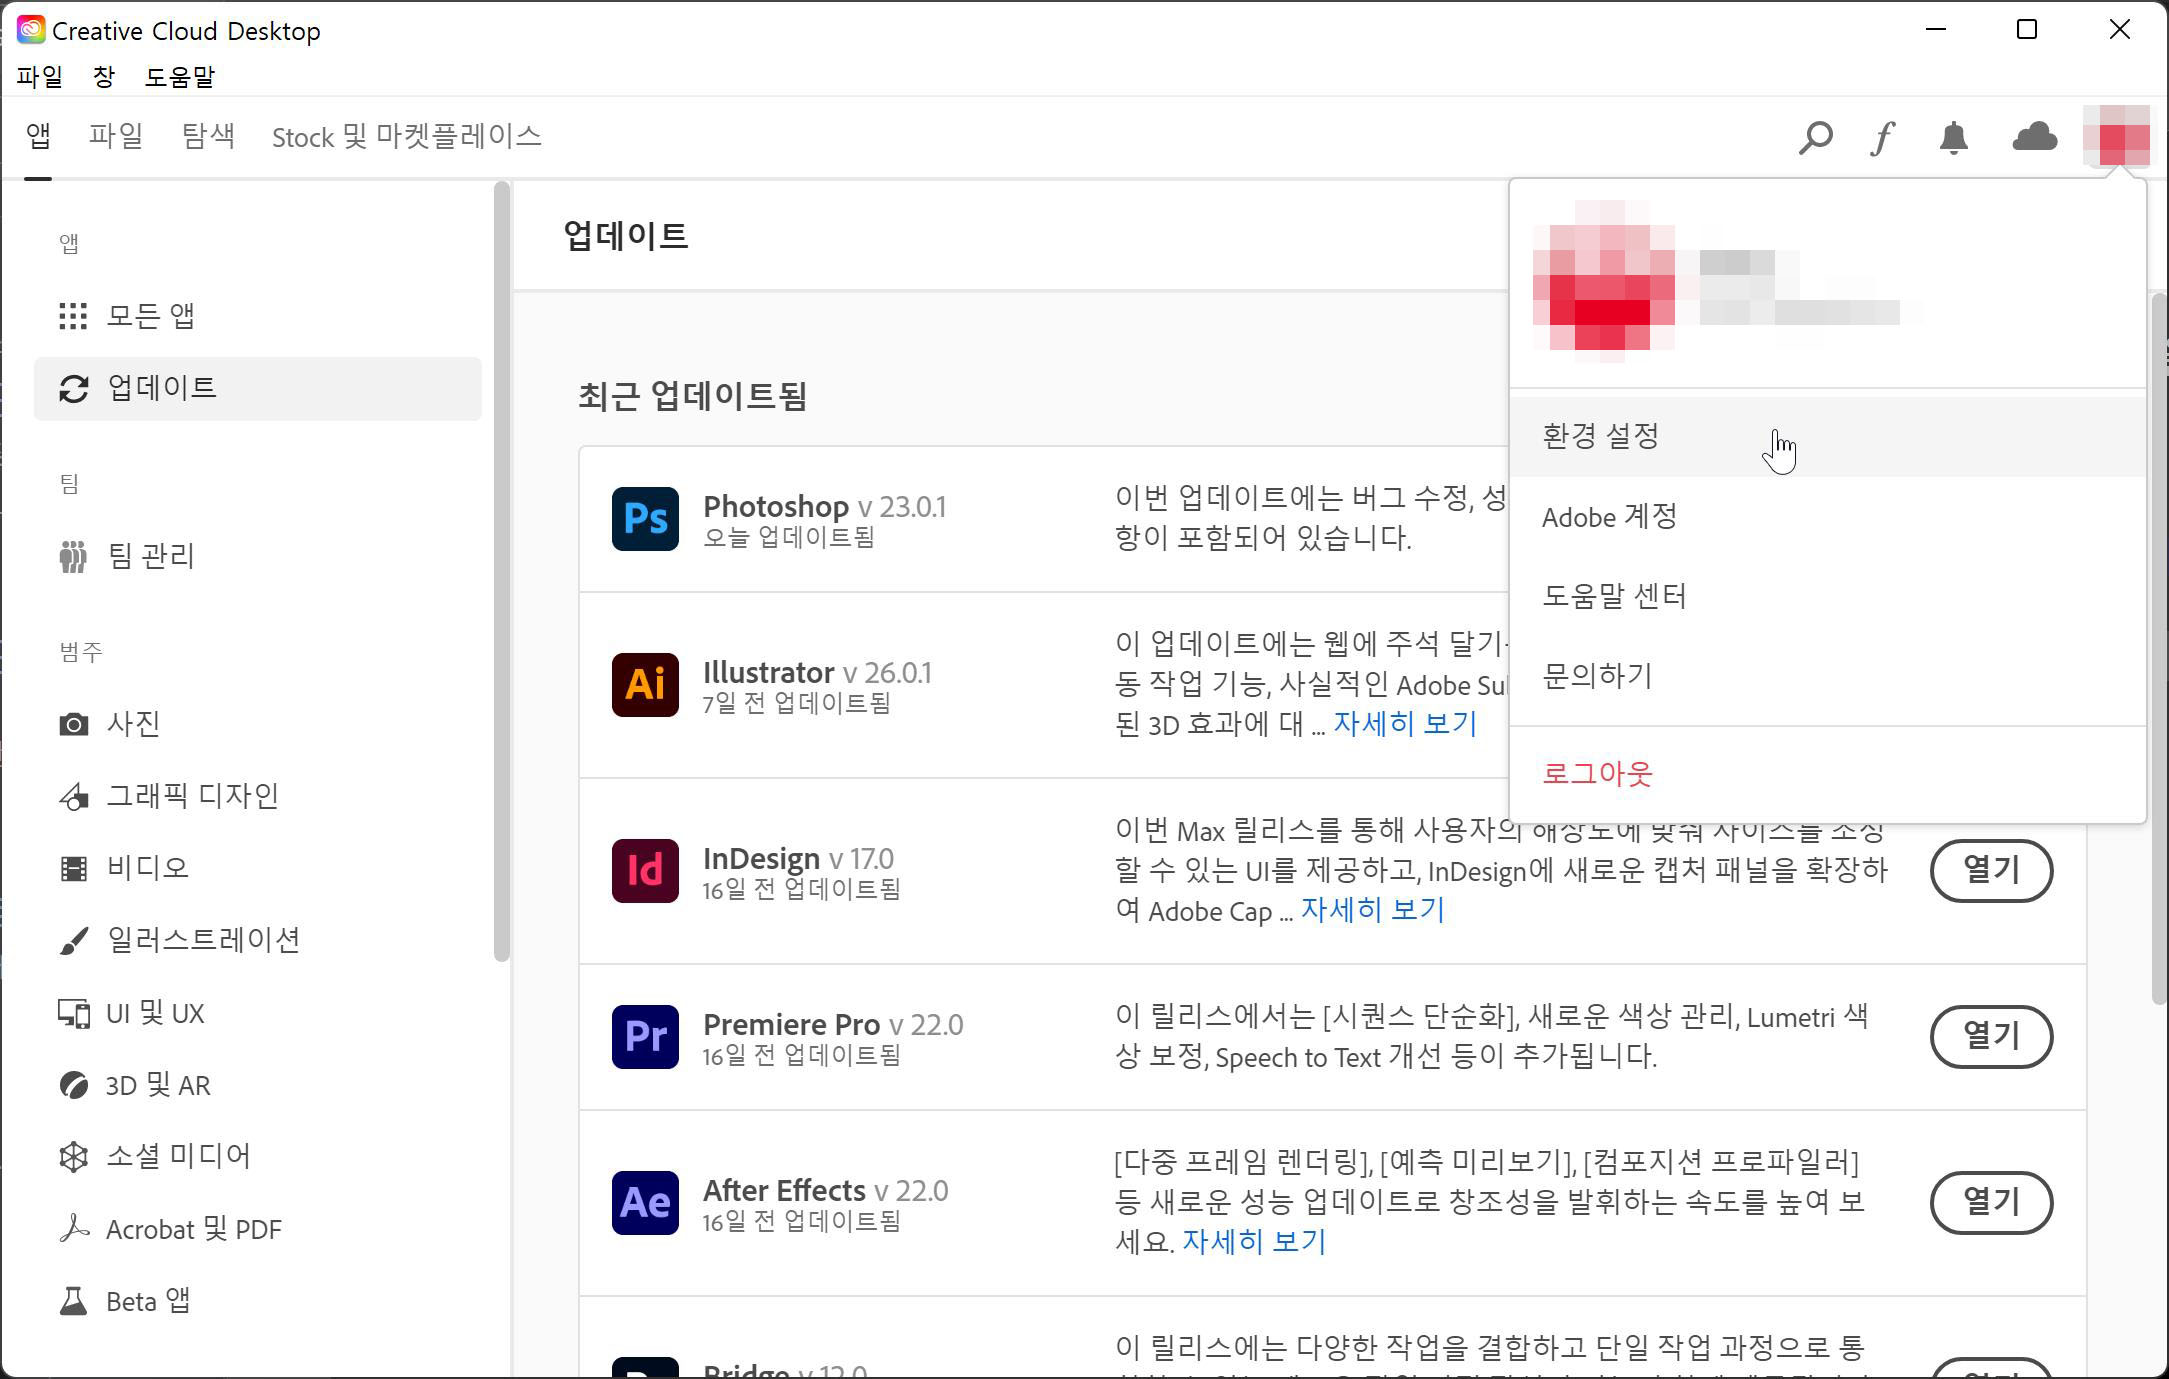Click 자세히 보기 link for After Effects

point(1254,1242)
